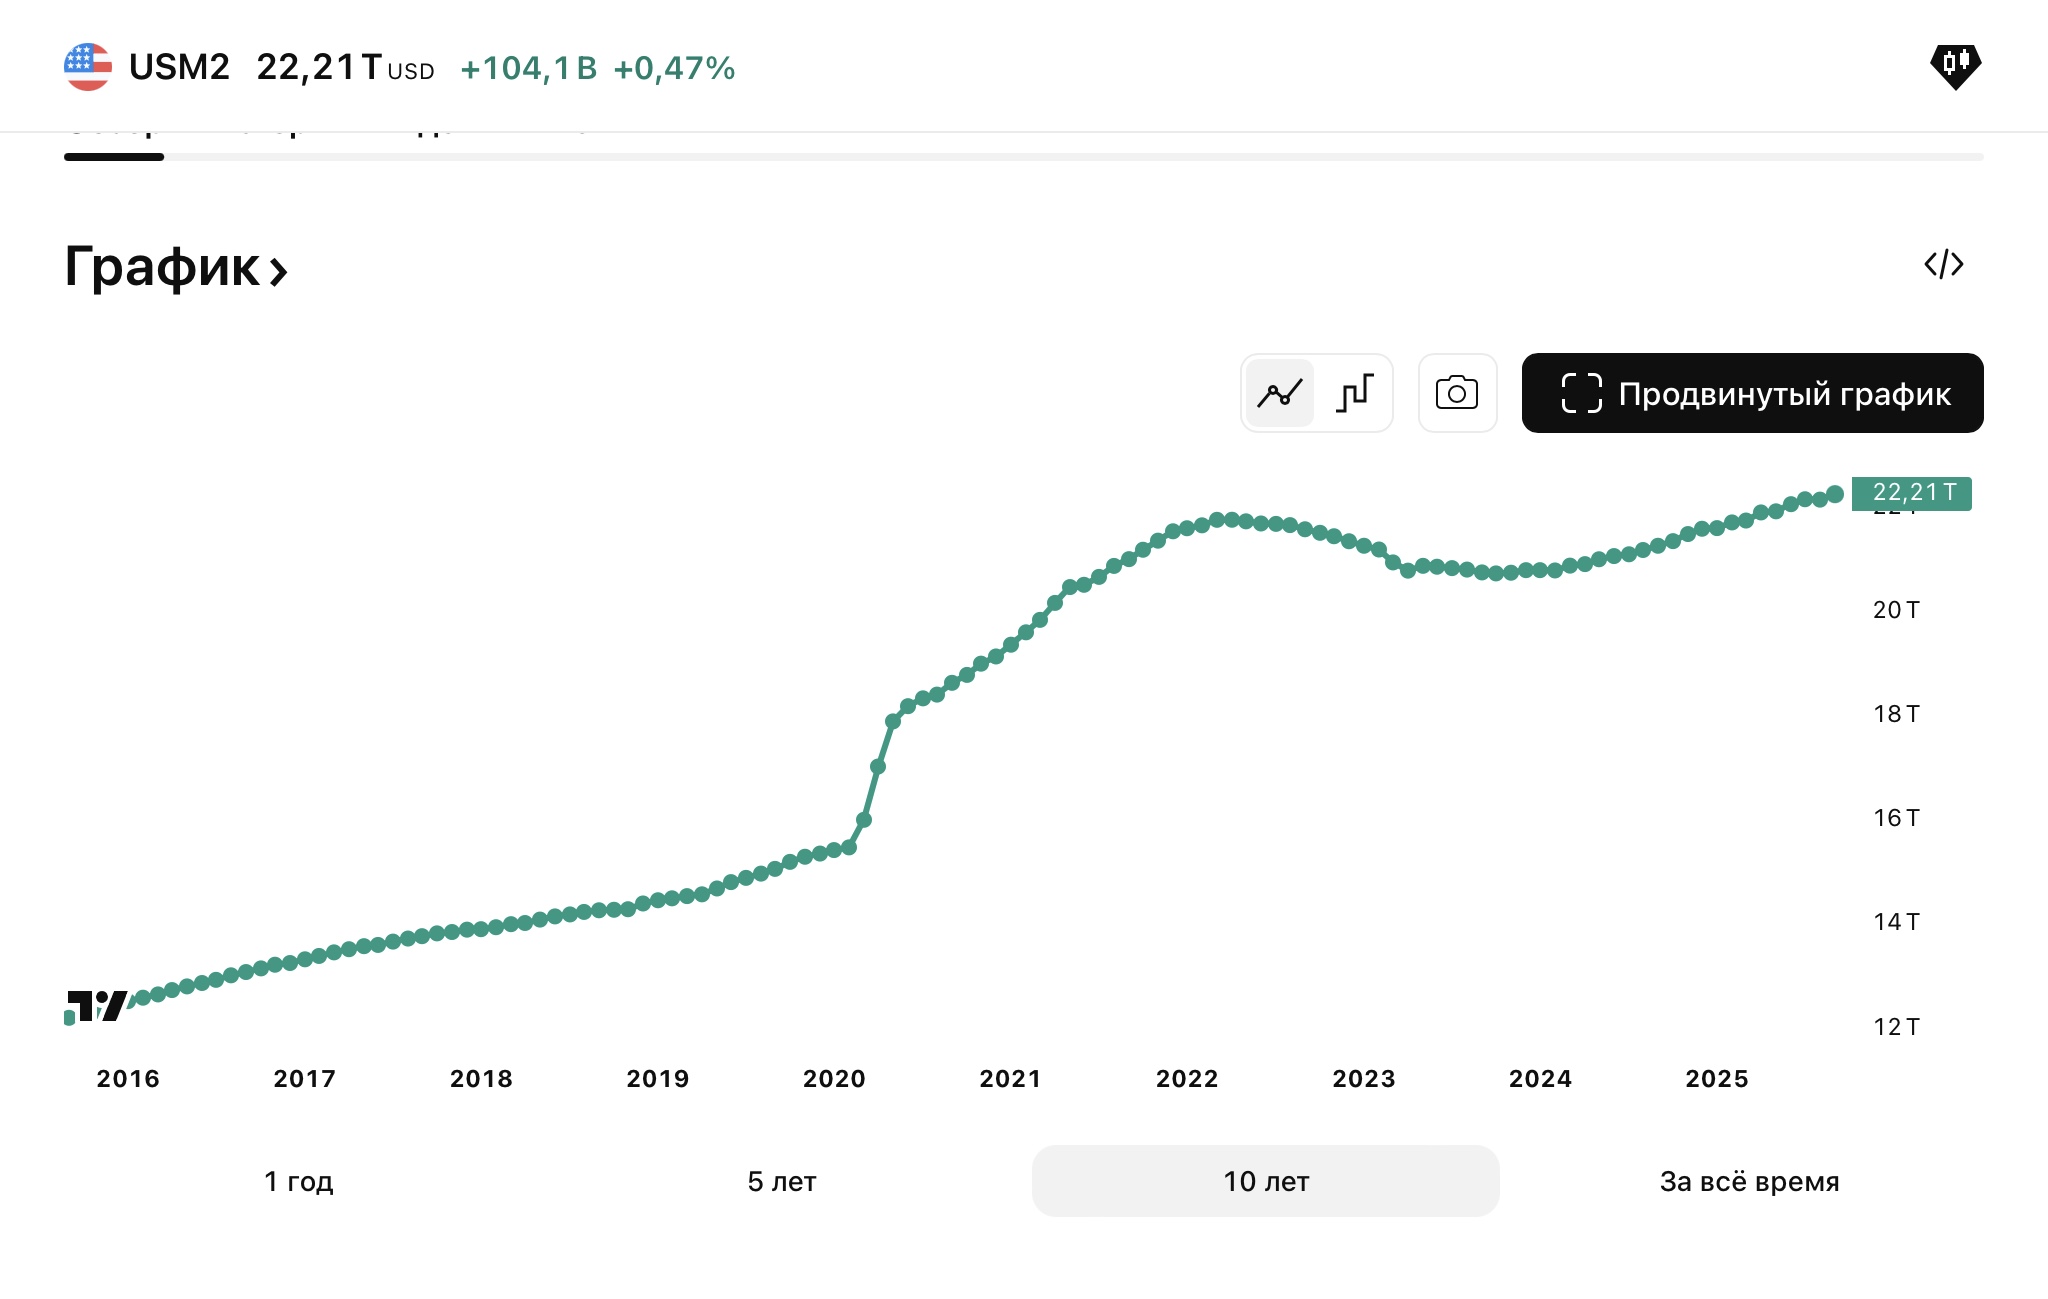Screen dimensions: 2048x1299
Task: Click the candlestick badge icon top right
Action: 1955,66
